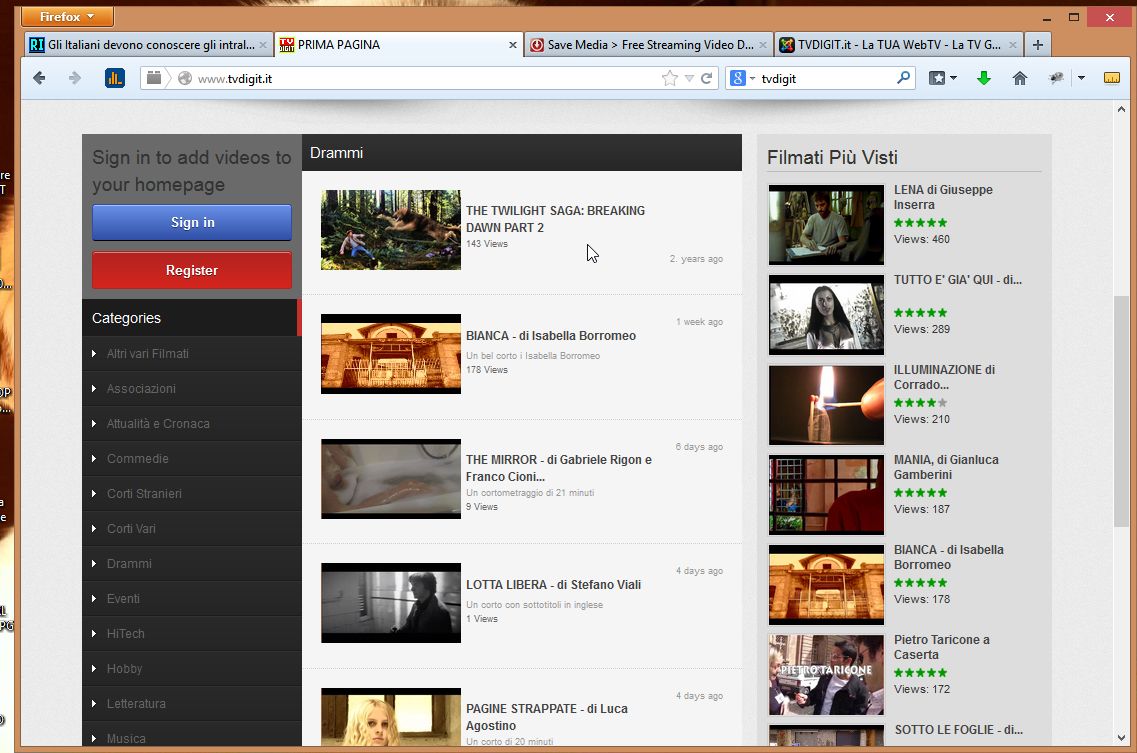
Task: Open the HiTech category
Action: pyautogui.click(x=191, y=633)
